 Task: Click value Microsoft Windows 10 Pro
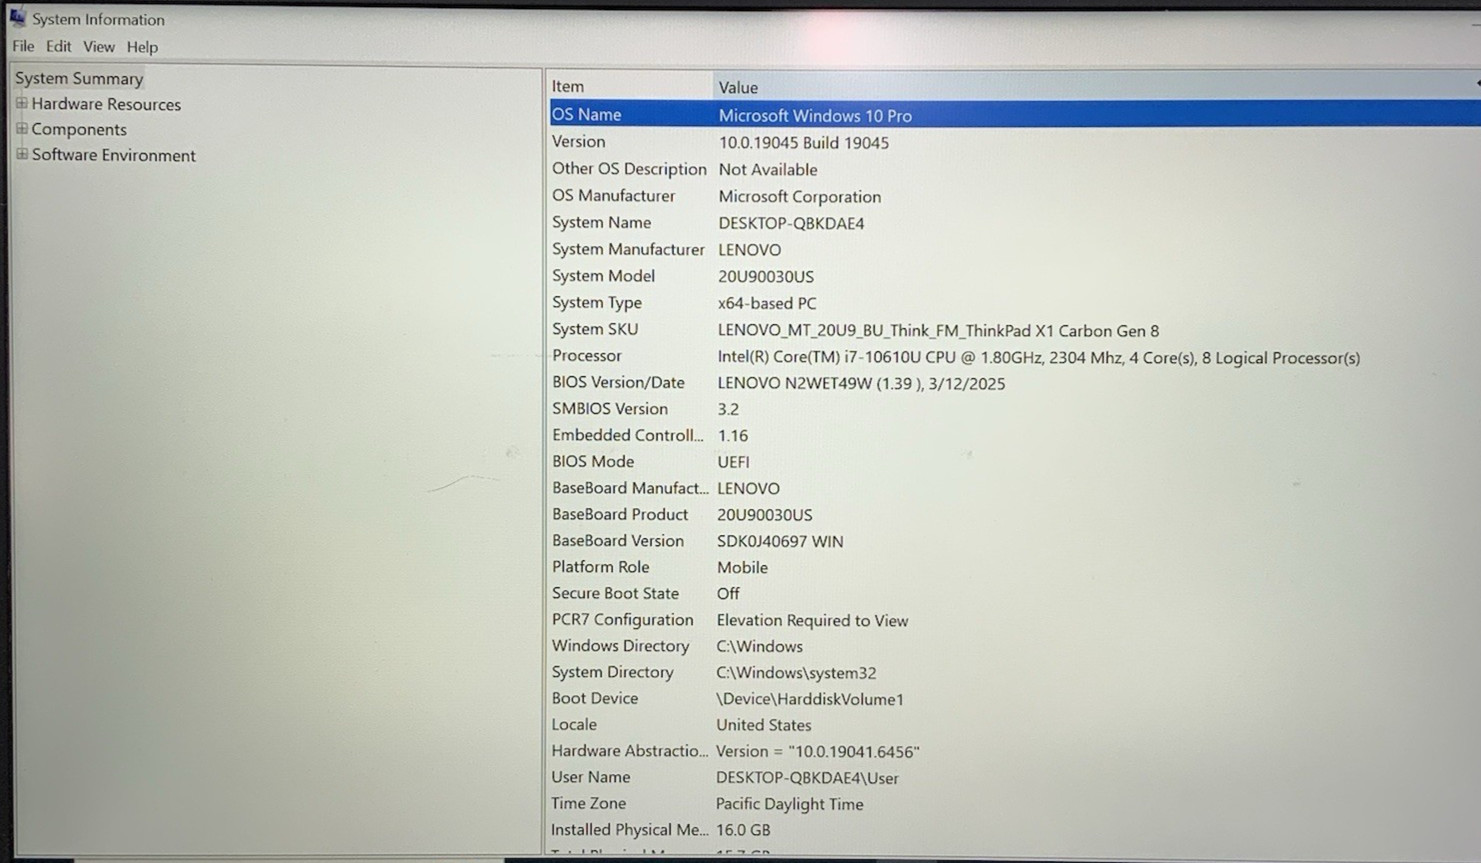click(815, 116)
